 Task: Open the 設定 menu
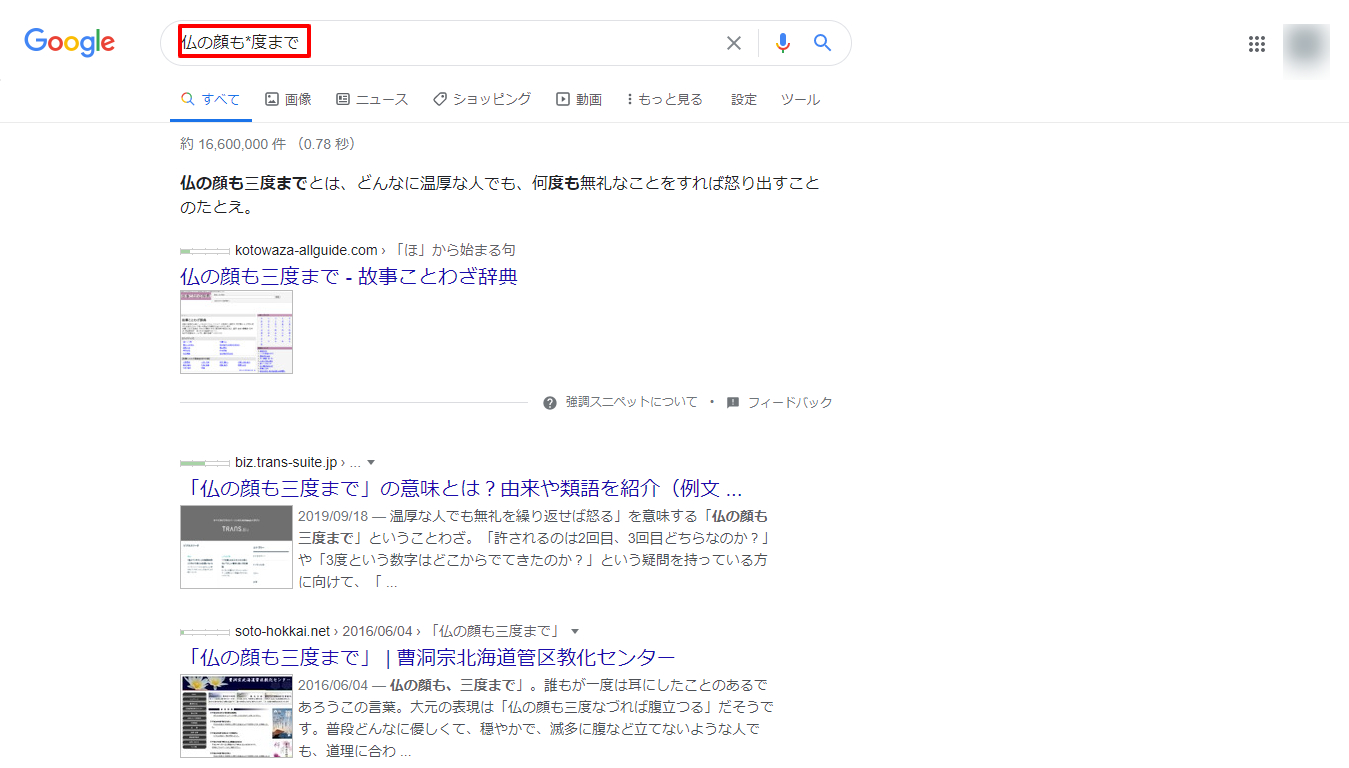coord(744,99)
